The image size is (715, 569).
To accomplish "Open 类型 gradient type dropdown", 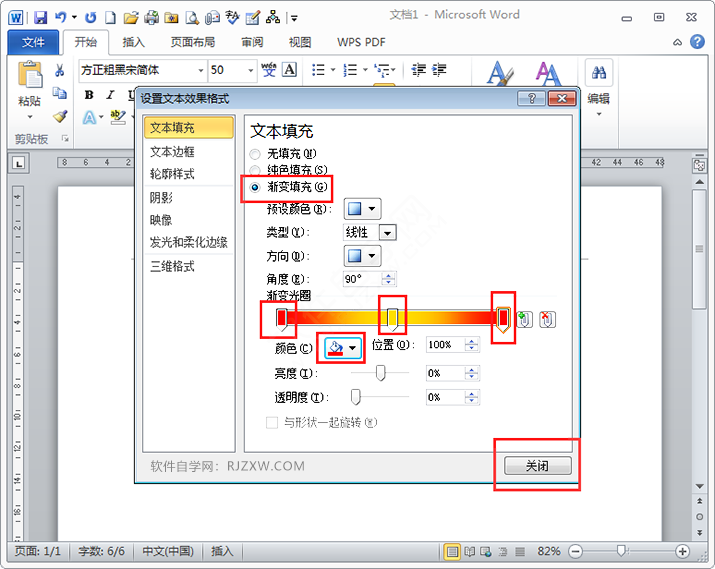I will (x=387, y=233).
